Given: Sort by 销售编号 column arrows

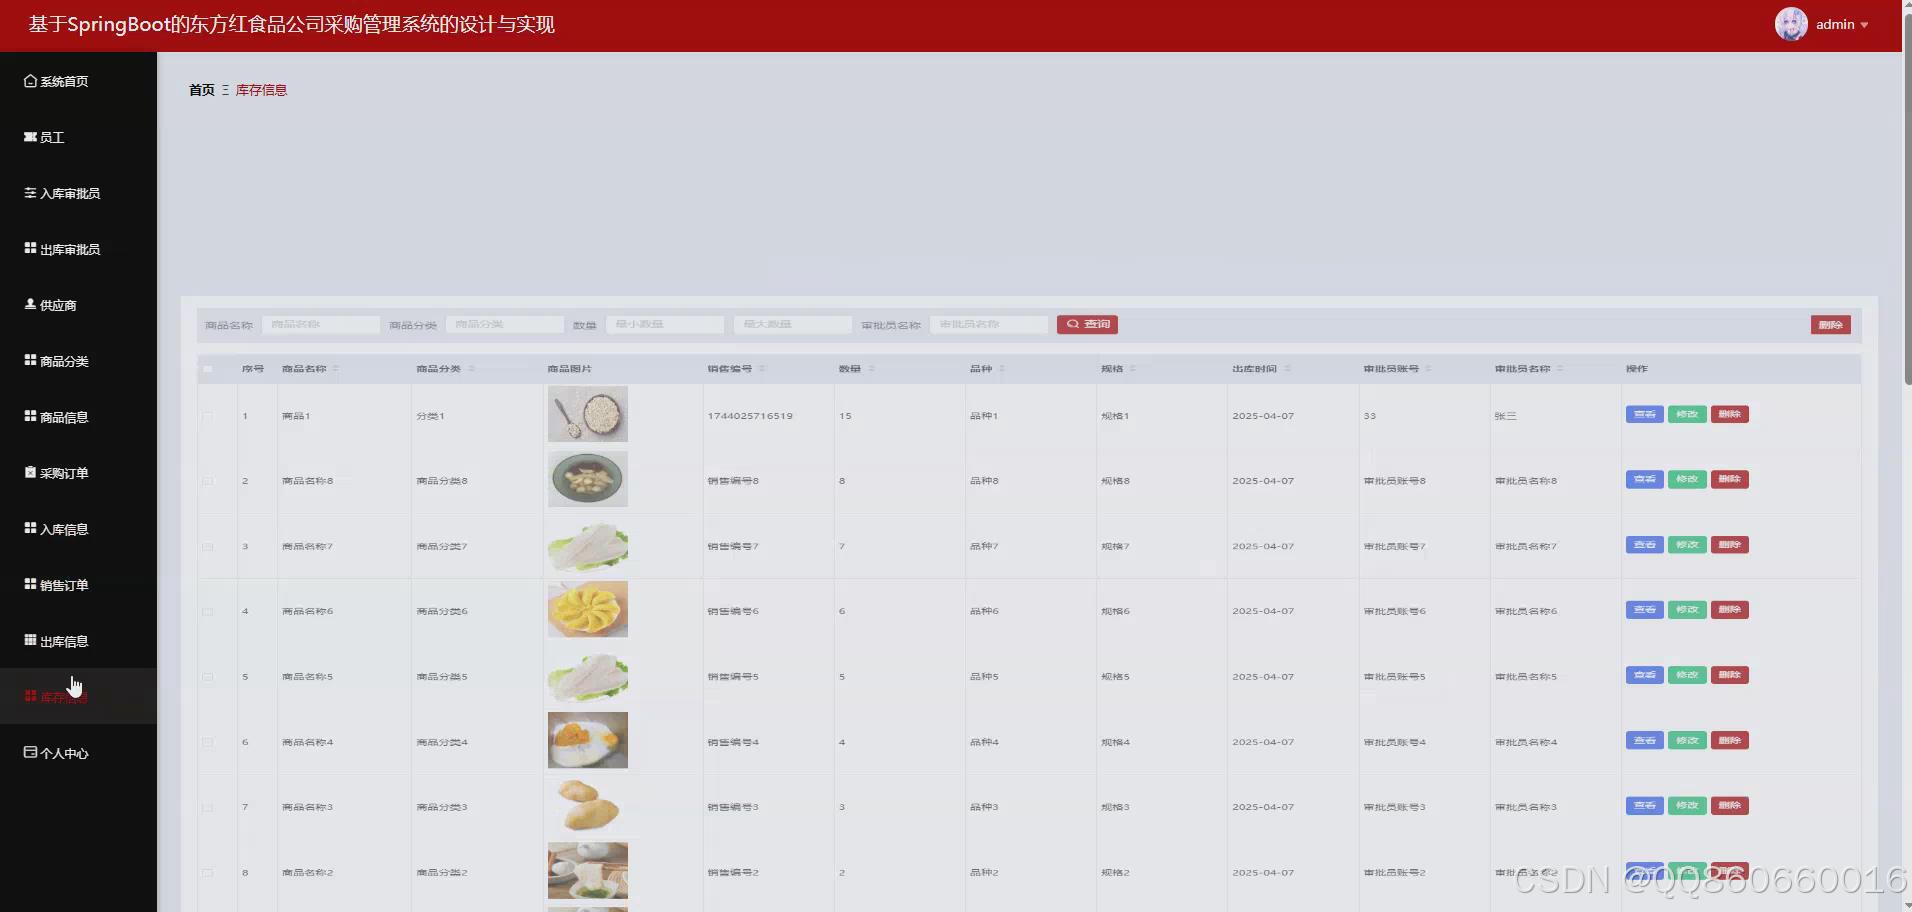Looking at the screenshot, I should pyautogui.click(x=762, y=369).
